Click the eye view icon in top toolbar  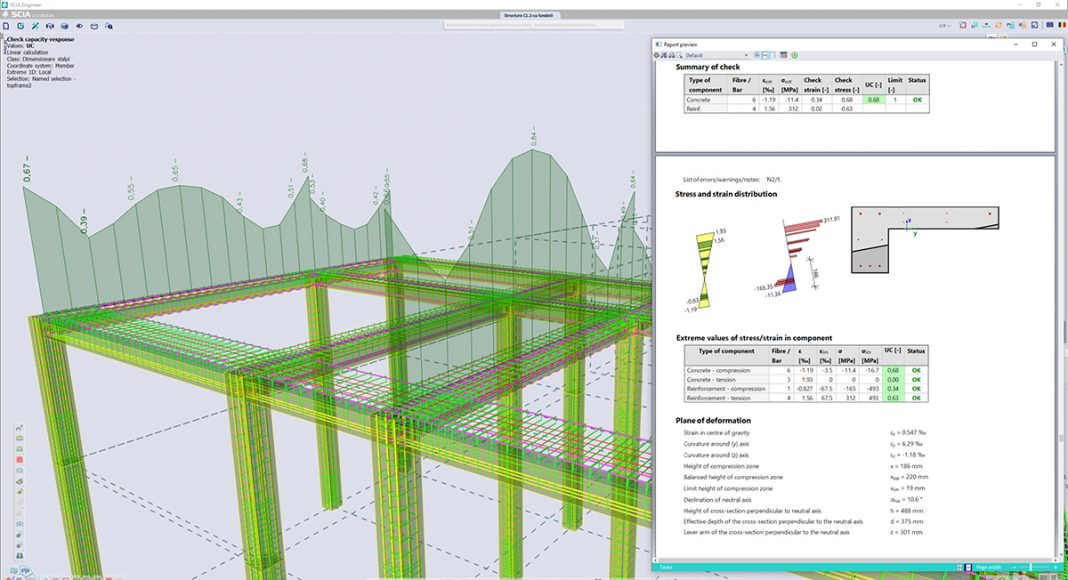coord(81,24)
